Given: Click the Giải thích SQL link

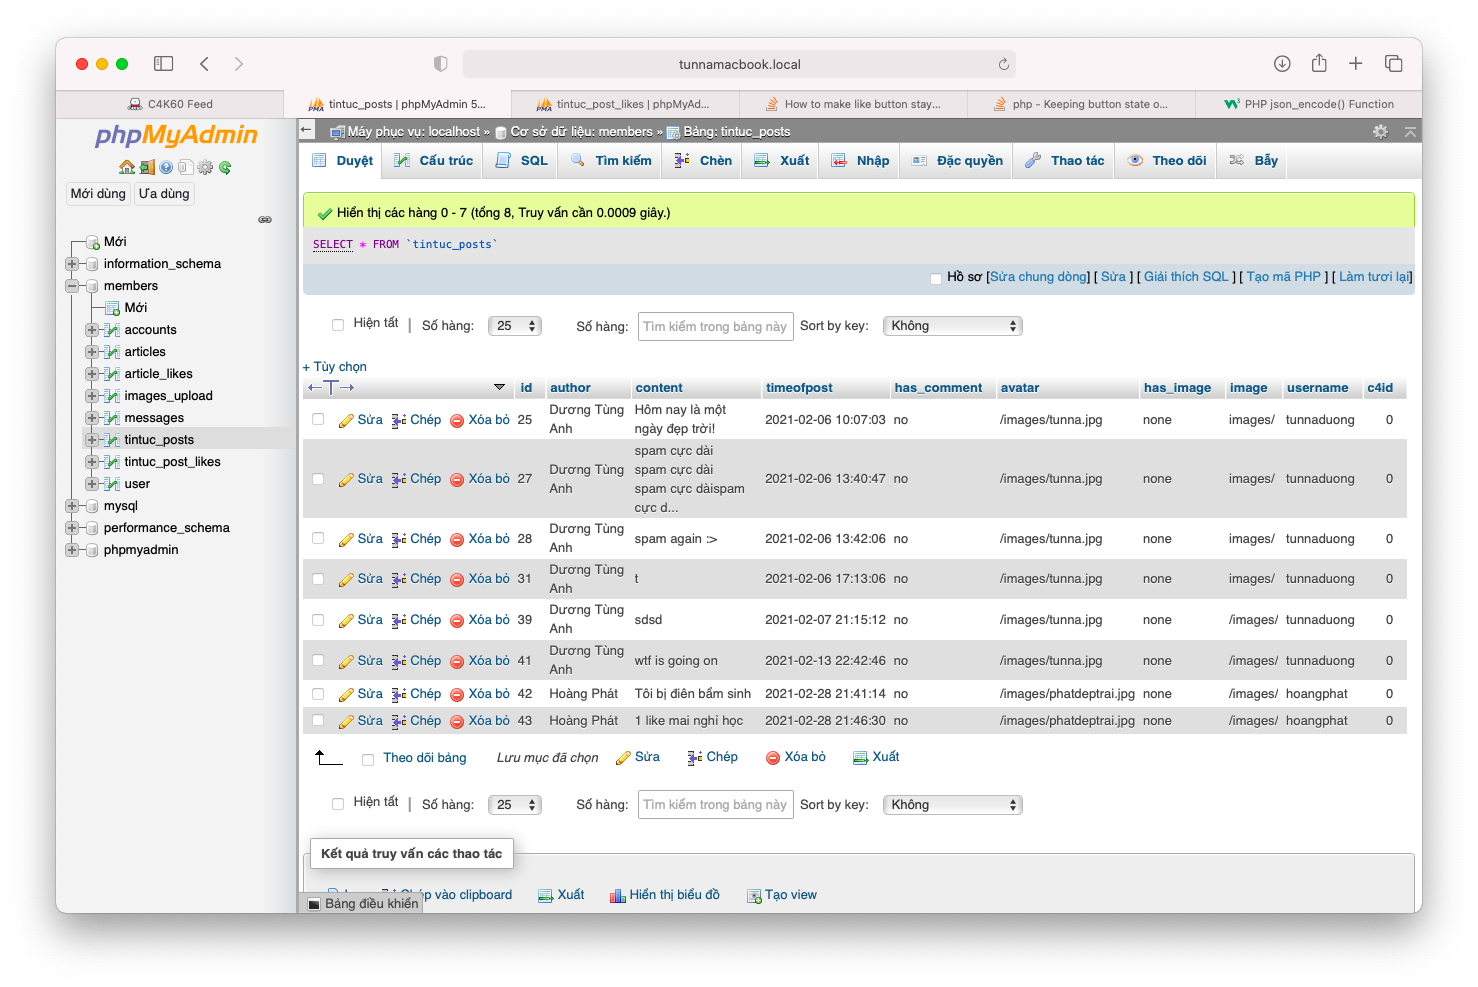Looking at the screenshot, I should (x=1185, y=277).
